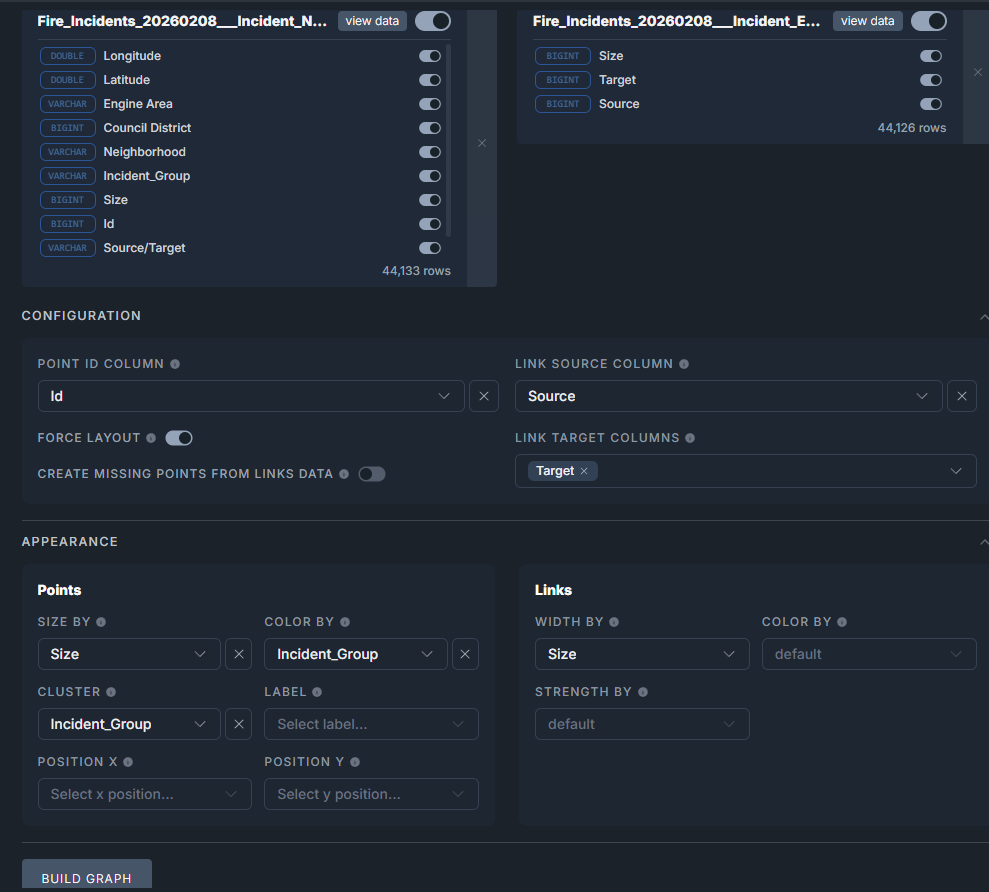Enable Create Missing Points From Links Data
The image size is (989, 892).
click(x=371, y=474)
